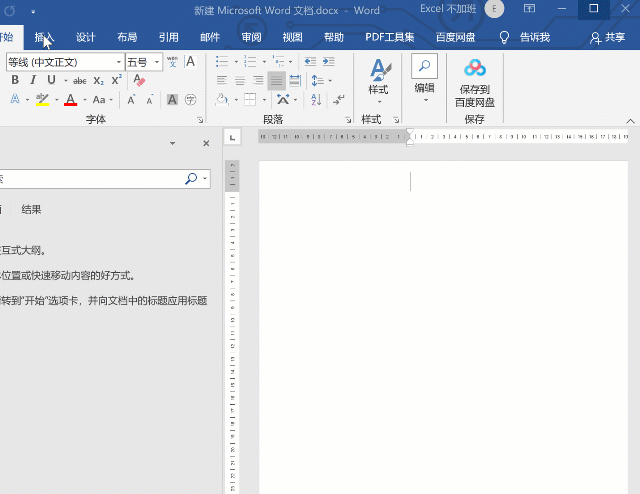Show paragraph marks
Screen dimensions: 640x494
click(338, 99)
